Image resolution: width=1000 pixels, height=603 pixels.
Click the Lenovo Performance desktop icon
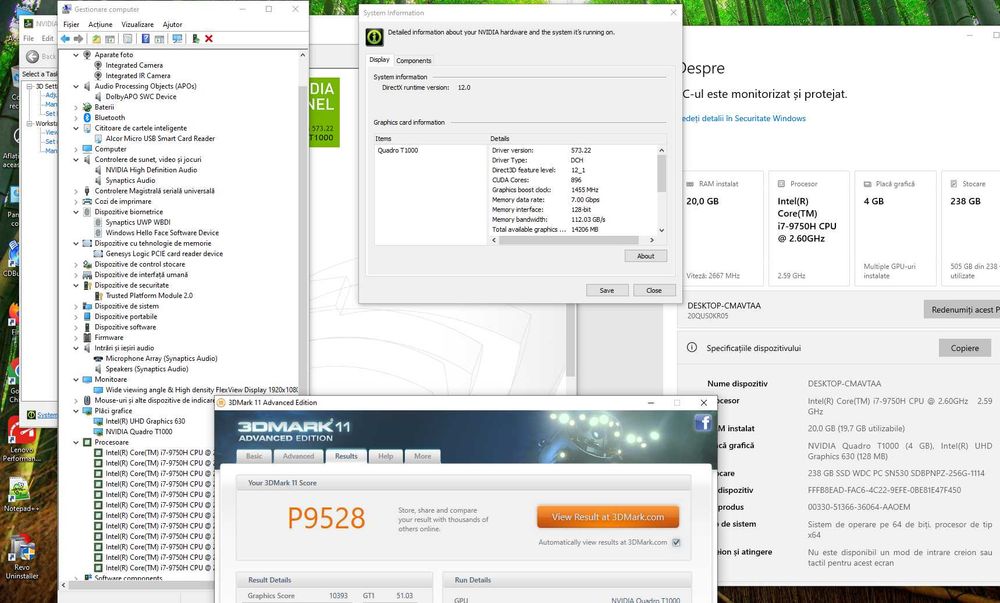(x=21, y=440)
